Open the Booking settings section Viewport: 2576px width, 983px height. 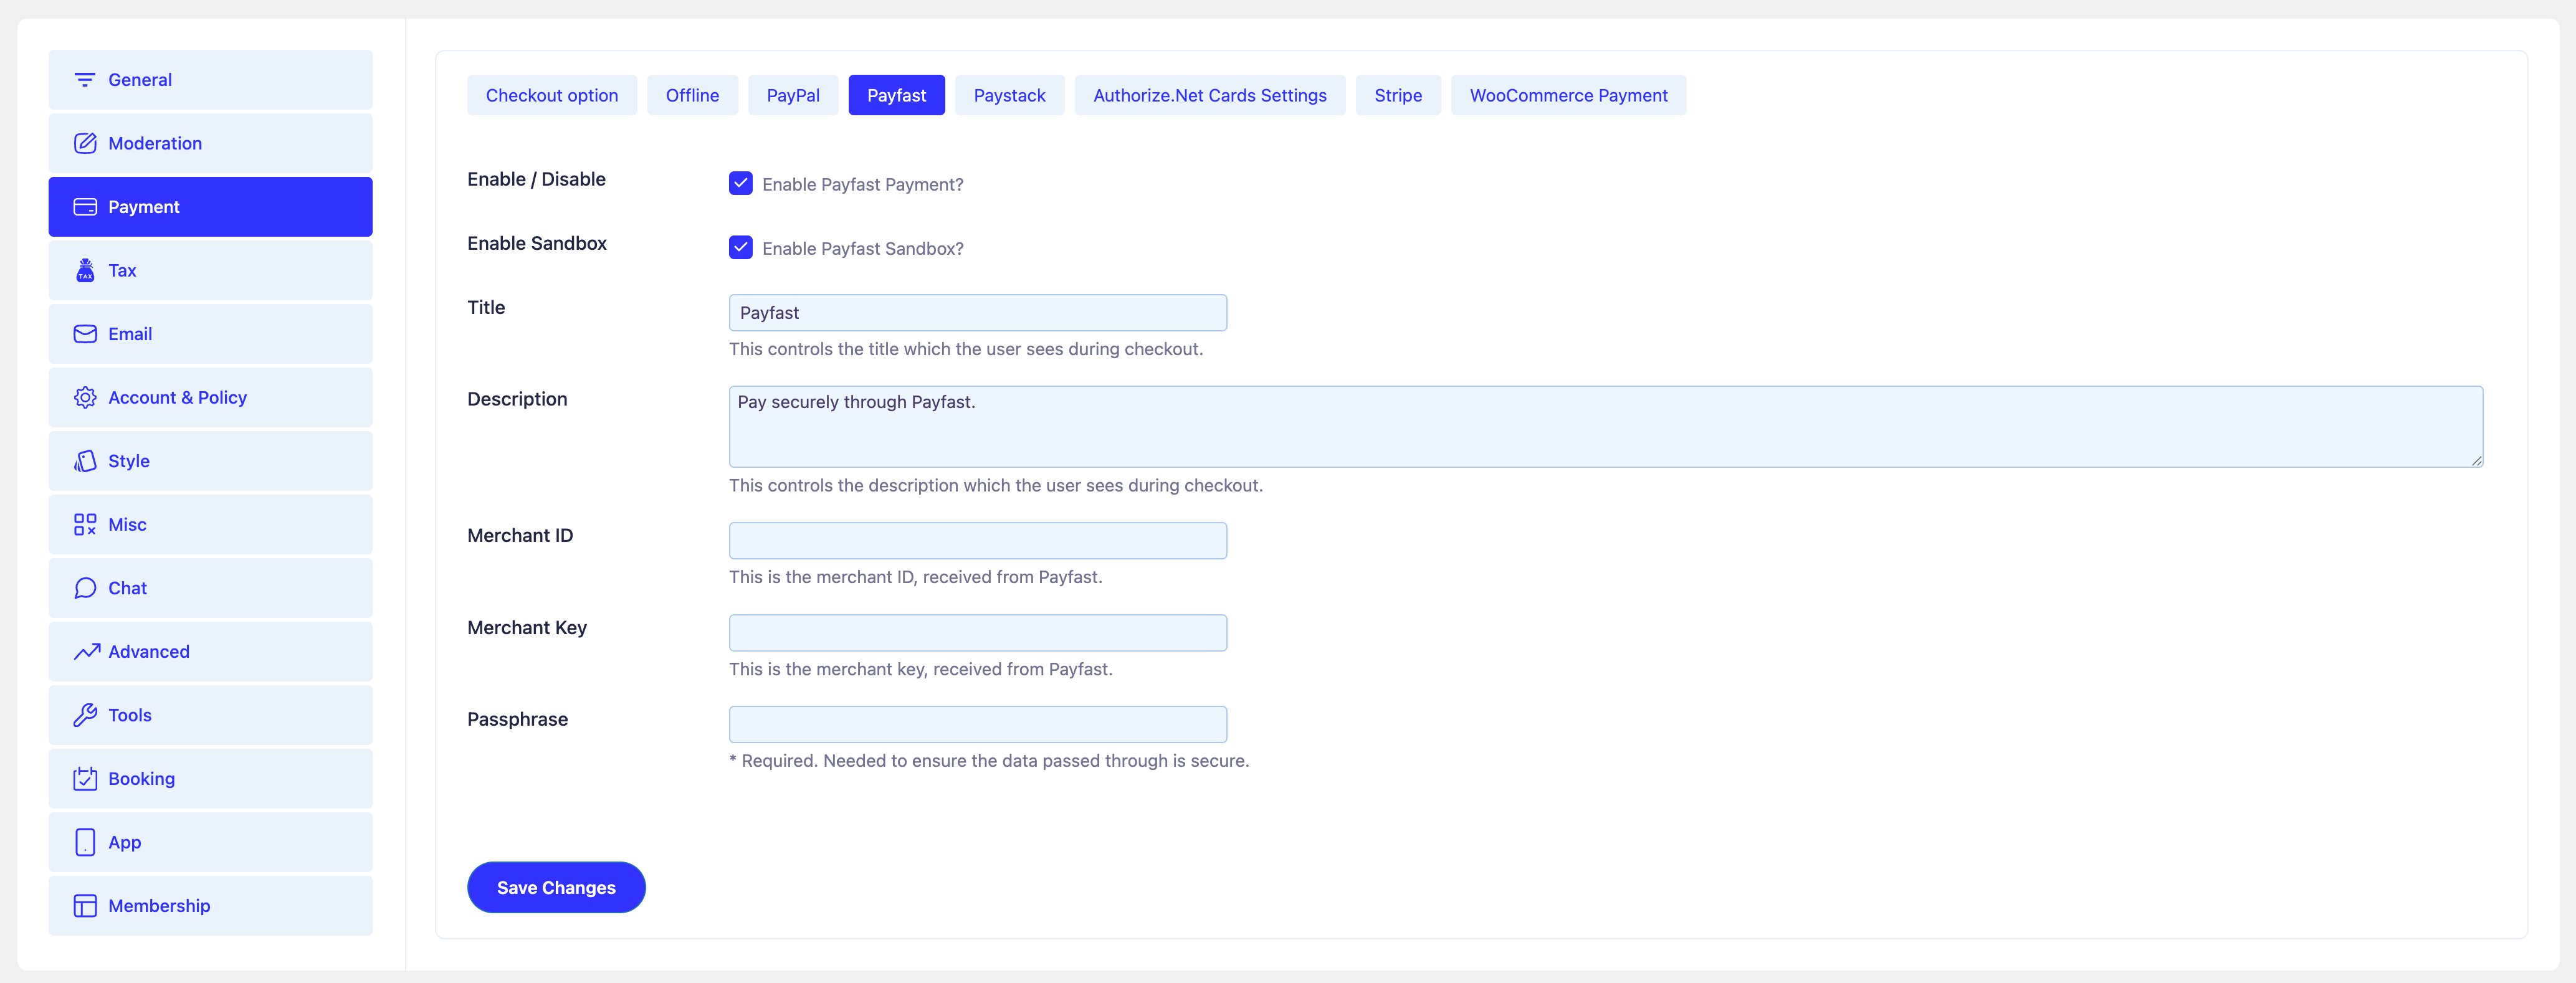pos(210,778)
